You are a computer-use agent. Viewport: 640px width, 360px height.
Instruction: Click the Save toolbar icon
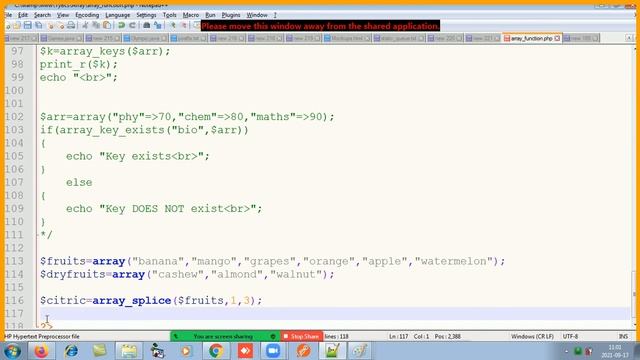27,26
